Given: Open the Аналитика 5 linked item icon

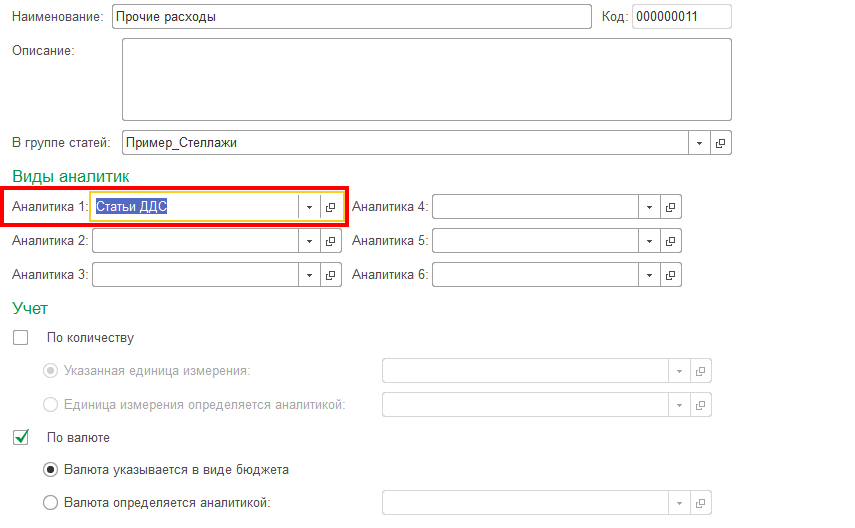Looking at the screenshot, I should click(670, 241).
